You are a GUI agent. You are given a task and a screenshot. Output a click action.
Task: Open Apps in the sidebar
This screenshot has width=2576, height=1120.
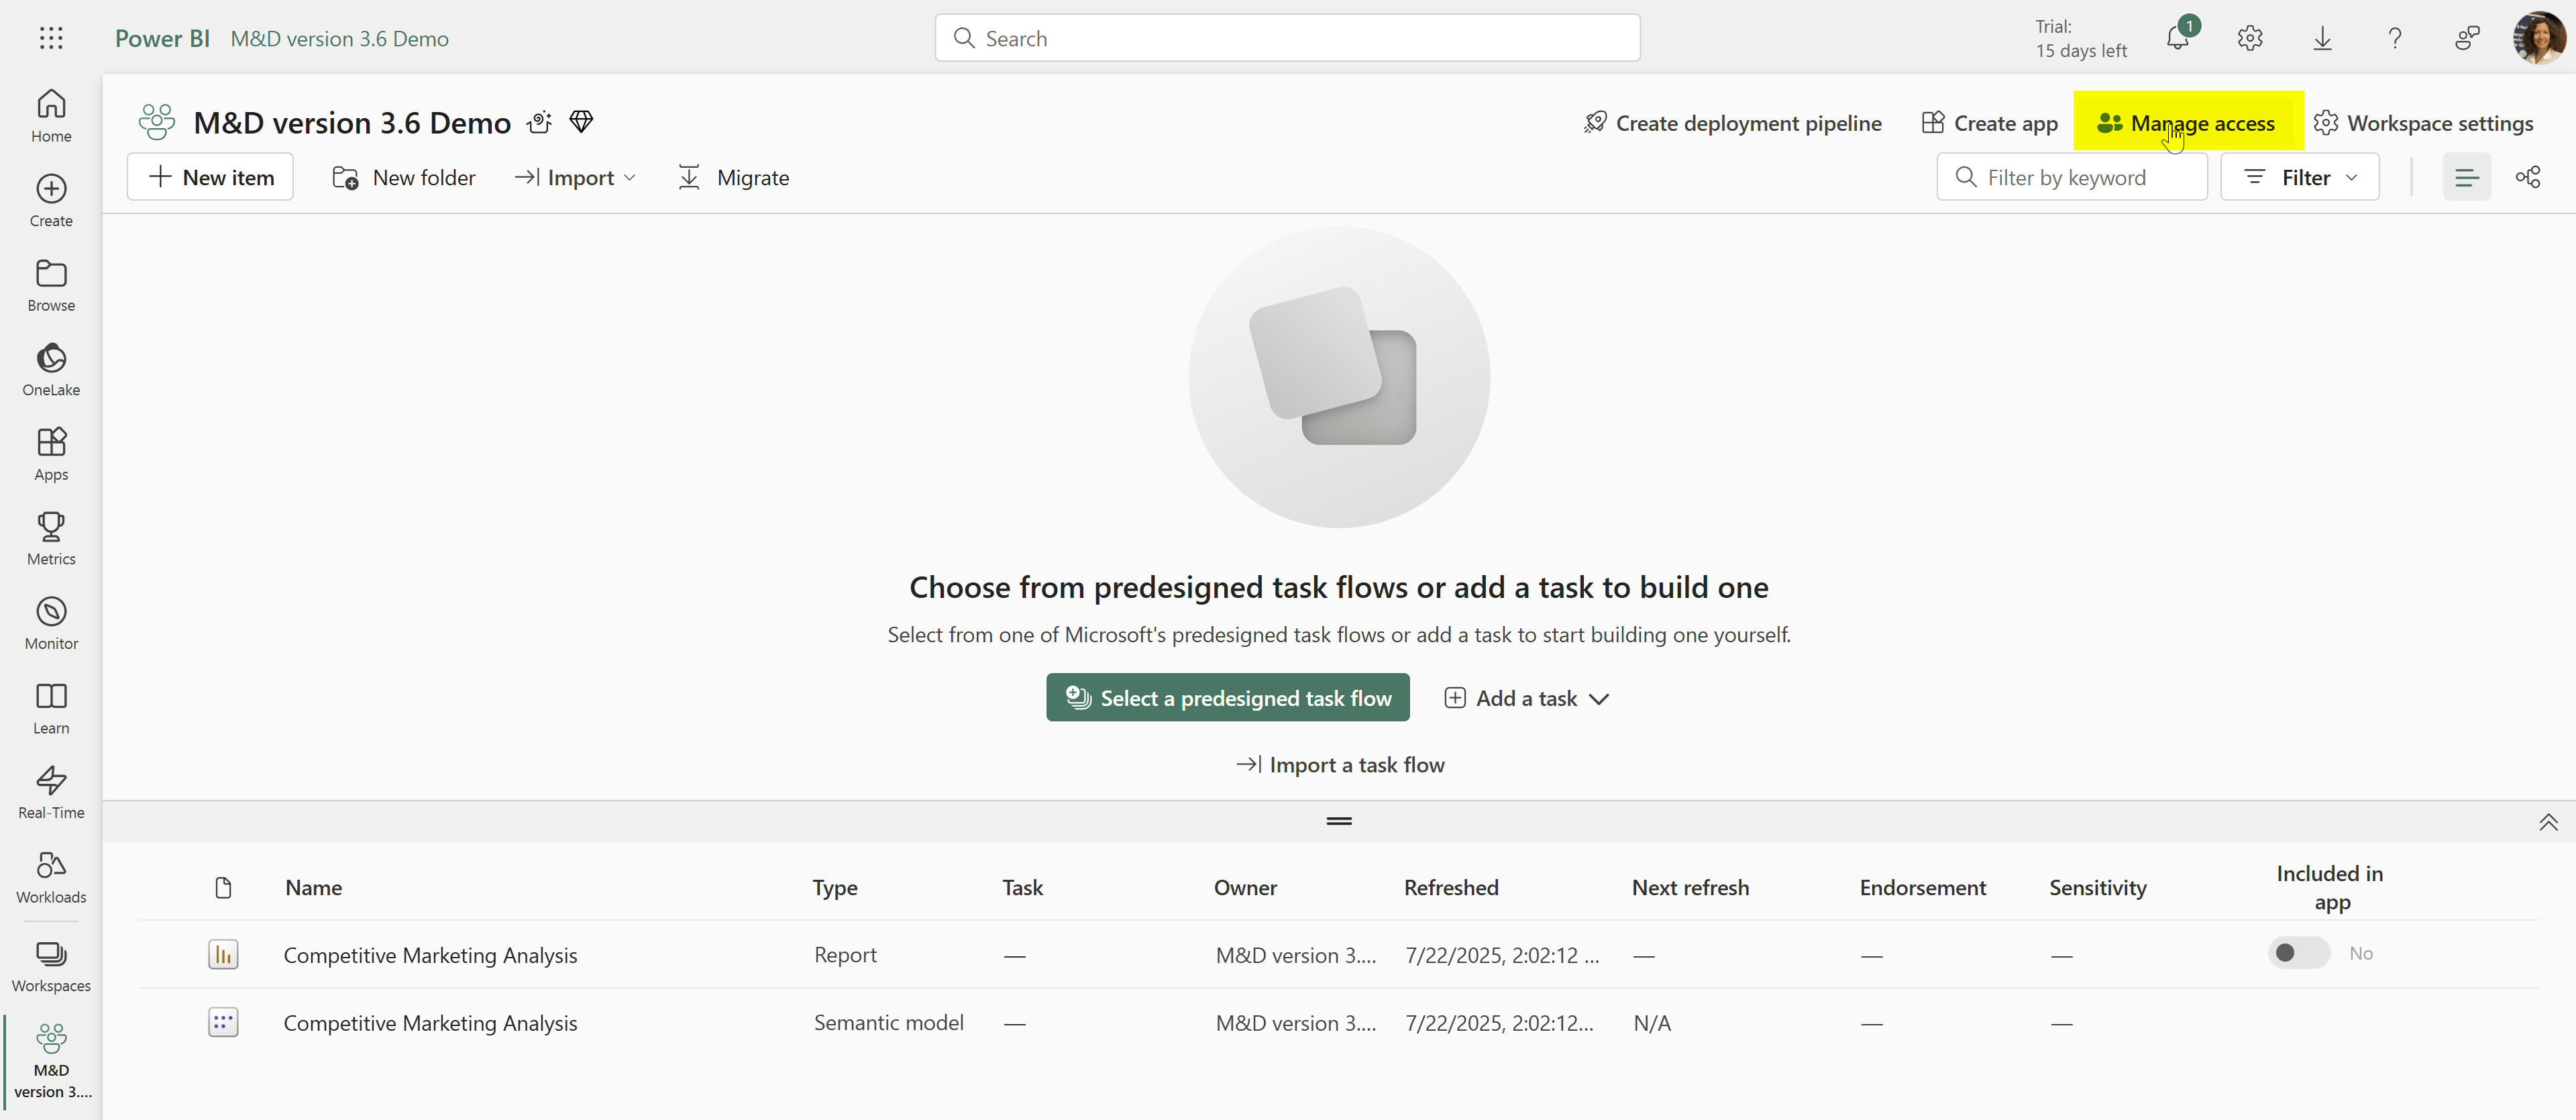pos(51,454)
